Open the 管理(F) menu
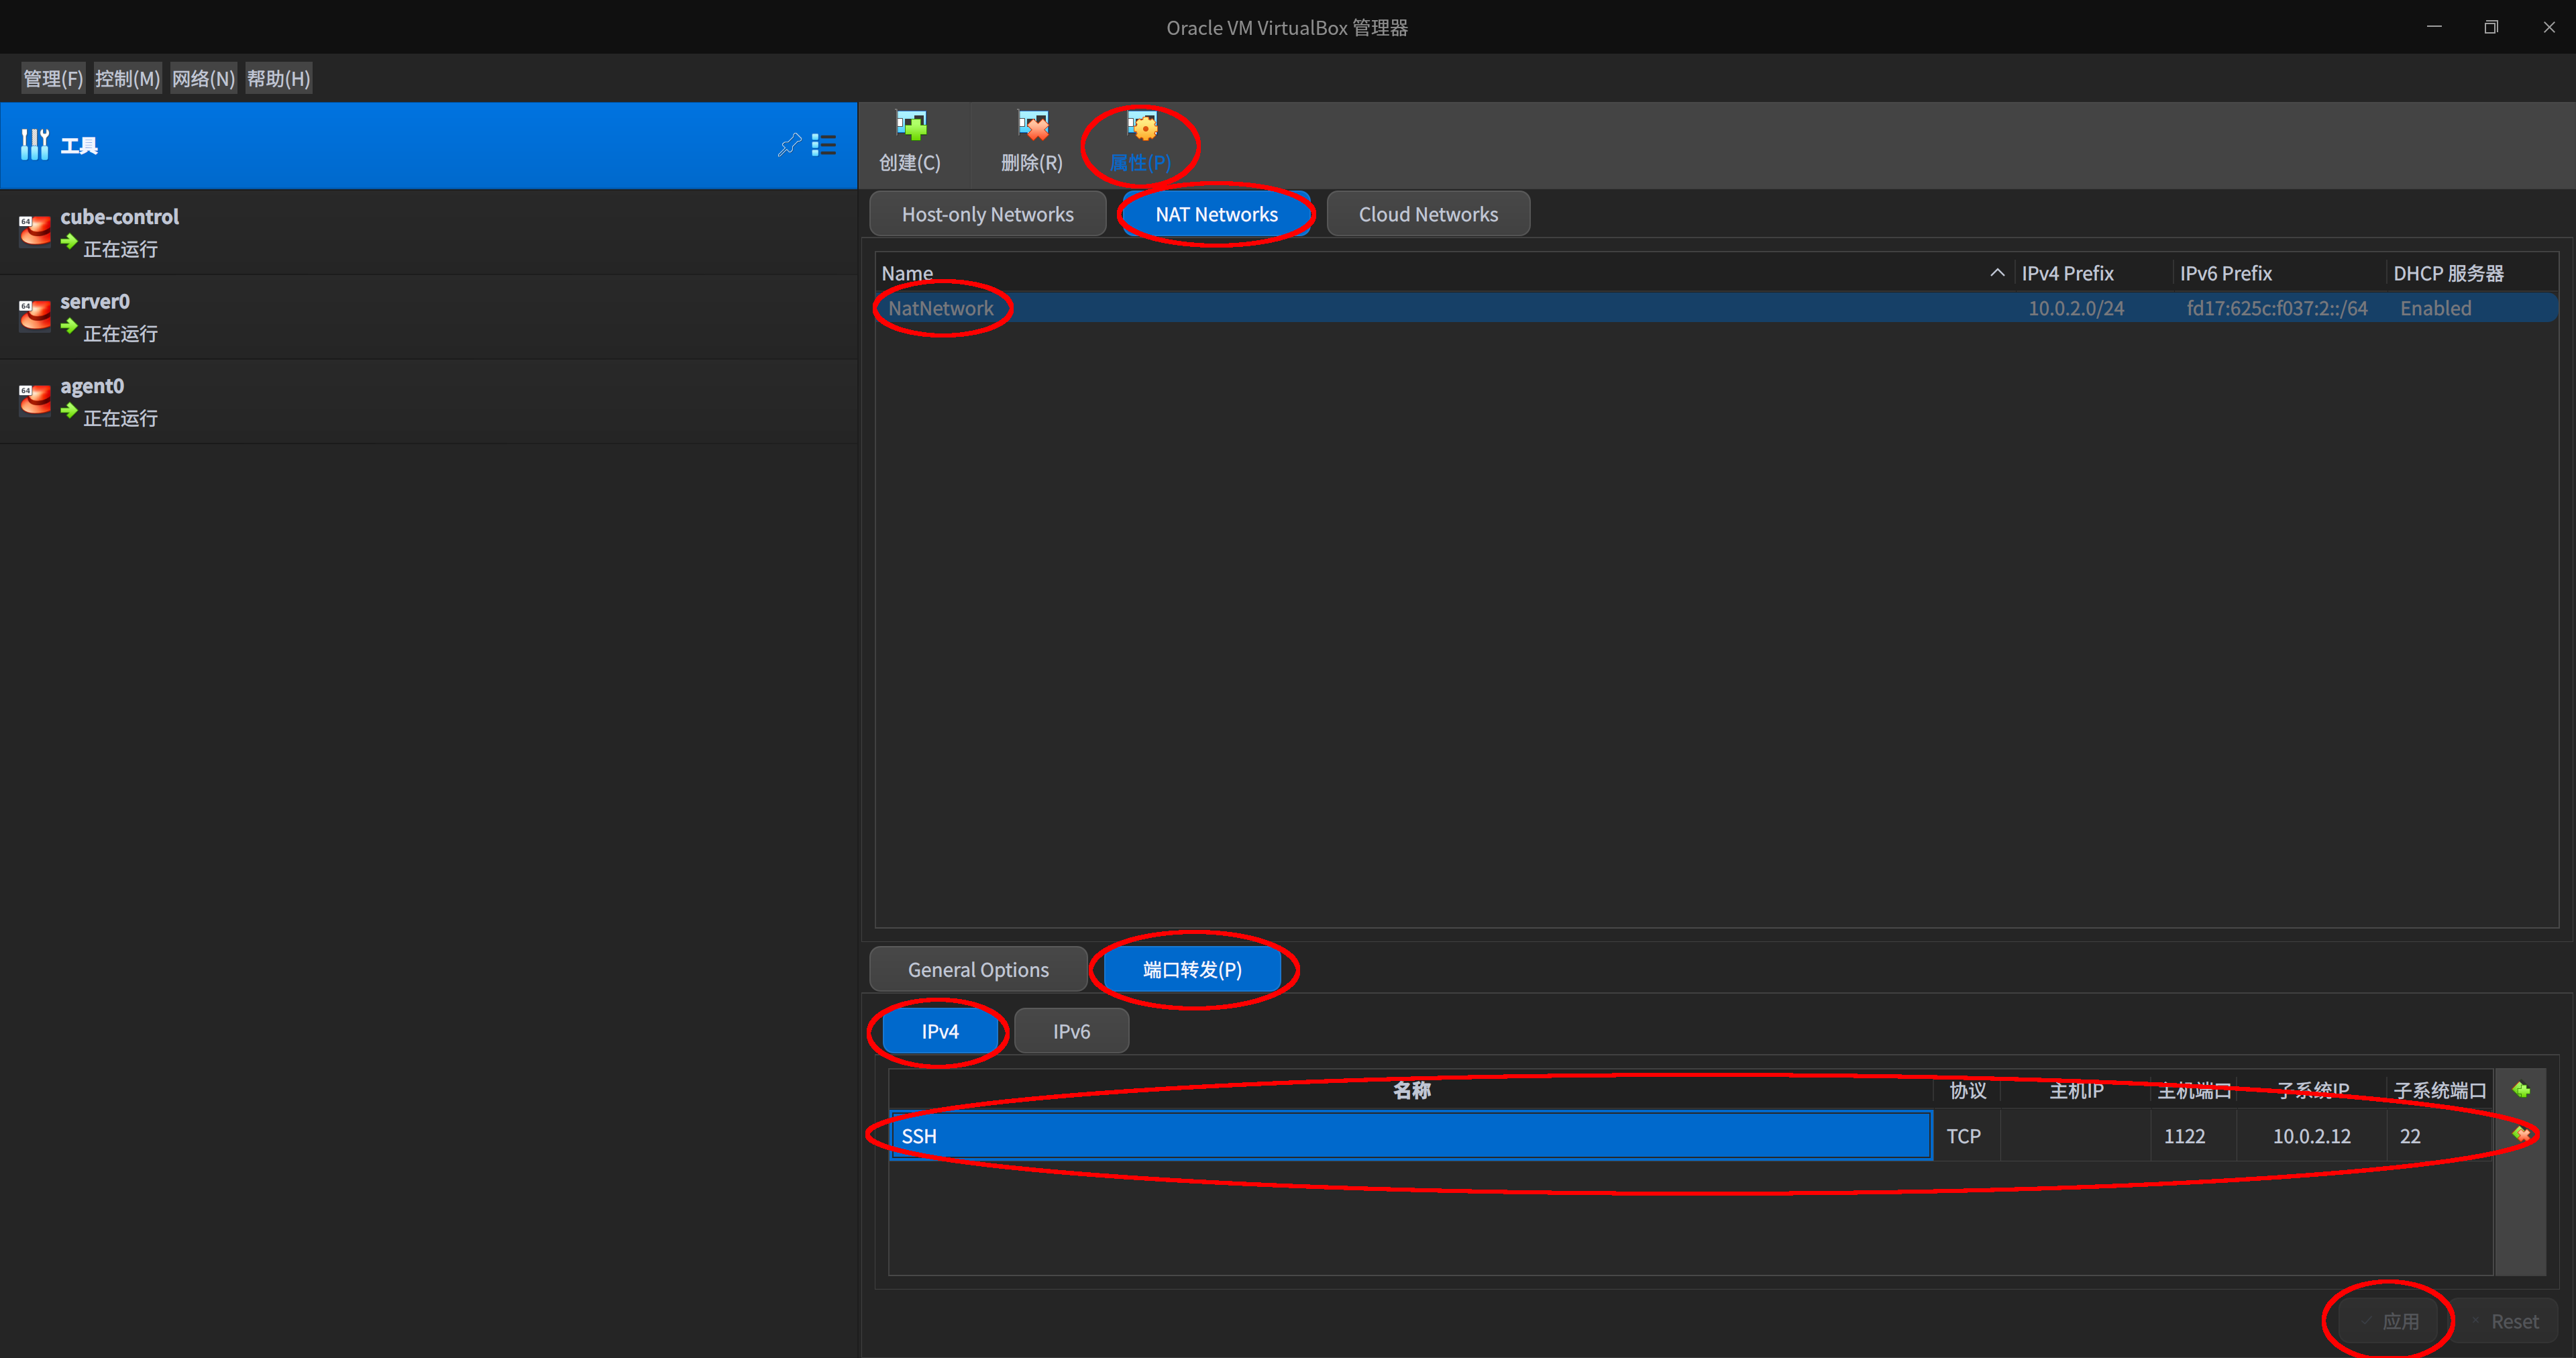This screenshot has width=2576, height=1358. (52, 77)
